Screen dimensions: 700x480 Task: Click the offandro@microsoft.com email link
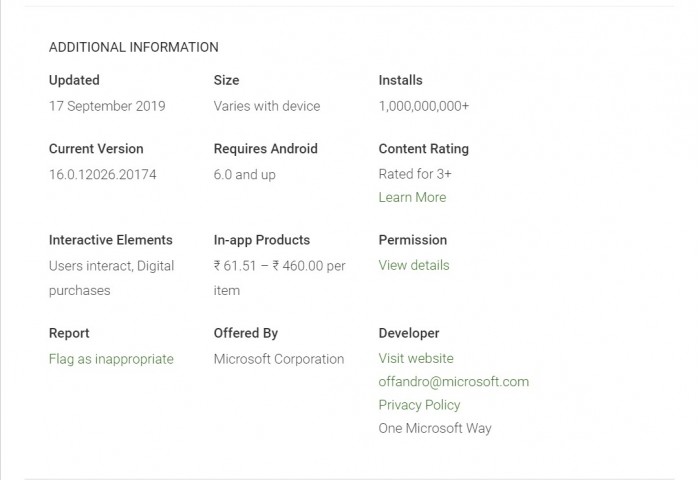click(453, 381)
